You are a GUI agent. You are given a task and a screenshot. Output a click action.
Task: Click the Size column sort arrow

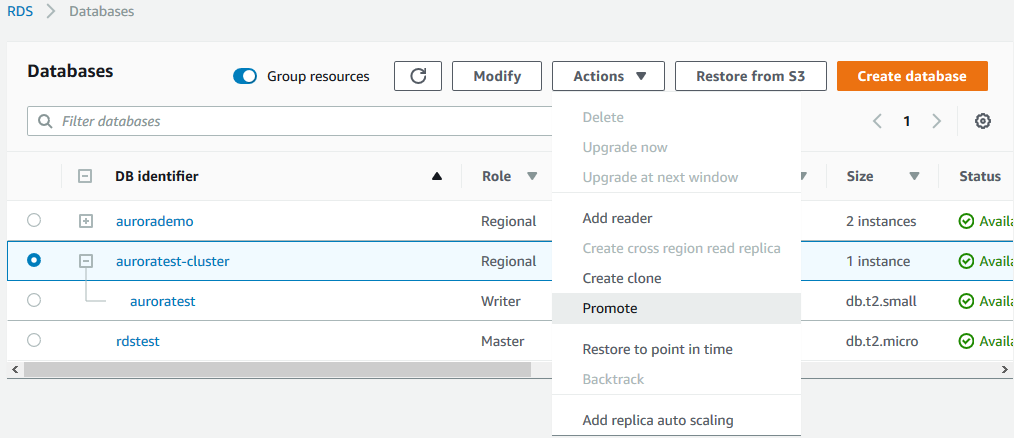pyautogui.click(x=914, y=177)
